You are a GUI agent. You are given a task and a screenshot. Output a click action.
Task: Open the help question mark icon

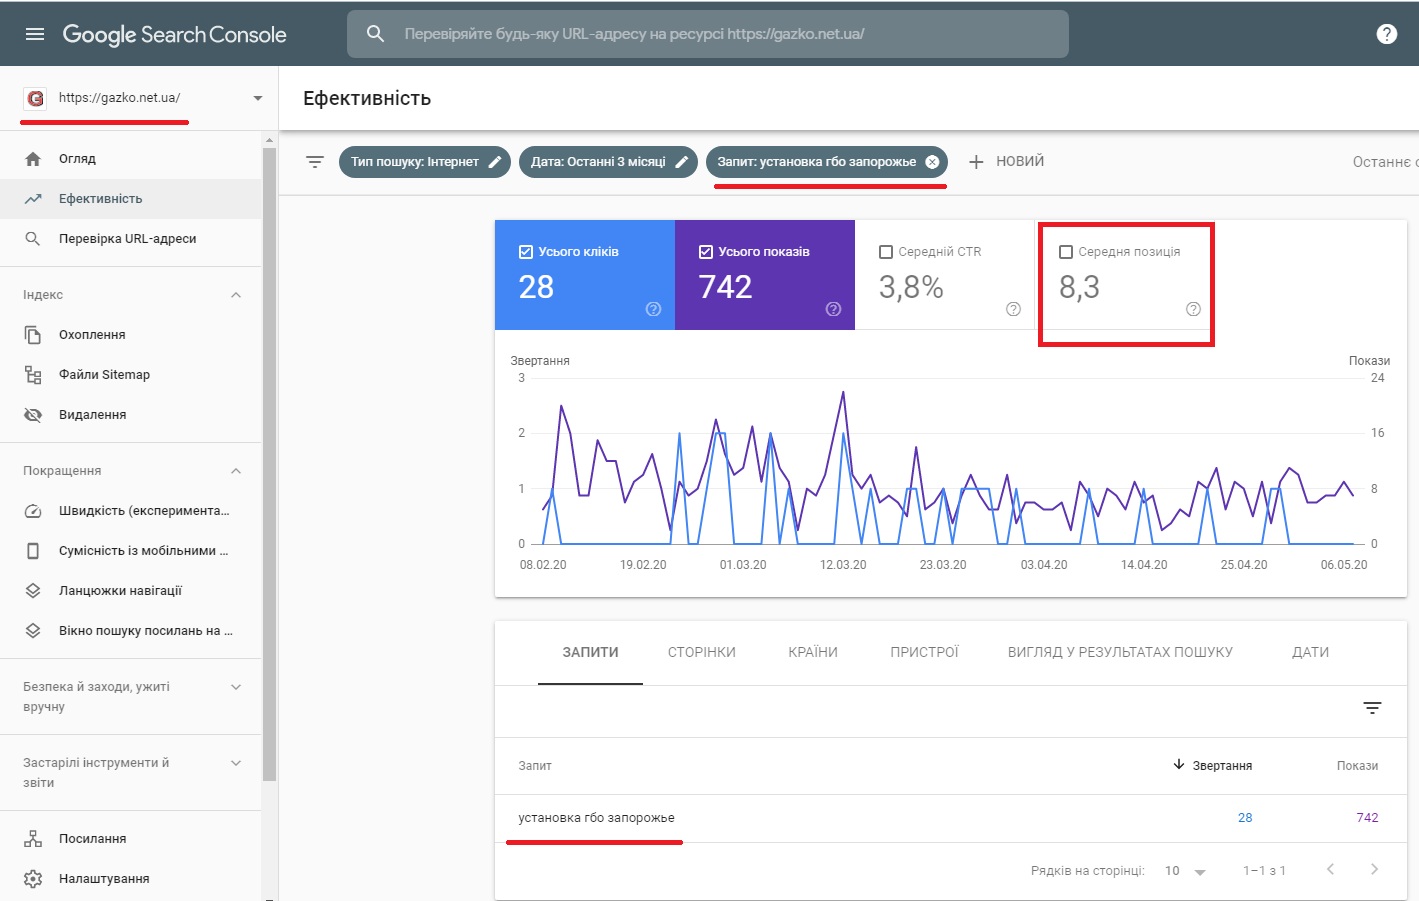(1387, 34)
